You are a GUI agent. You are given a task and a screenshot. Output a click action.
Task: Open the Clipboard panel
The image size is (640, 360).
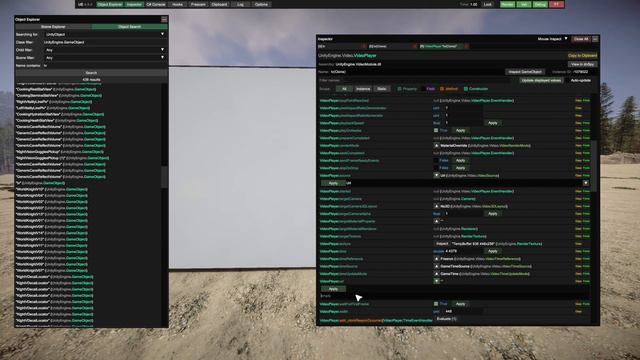219,4
